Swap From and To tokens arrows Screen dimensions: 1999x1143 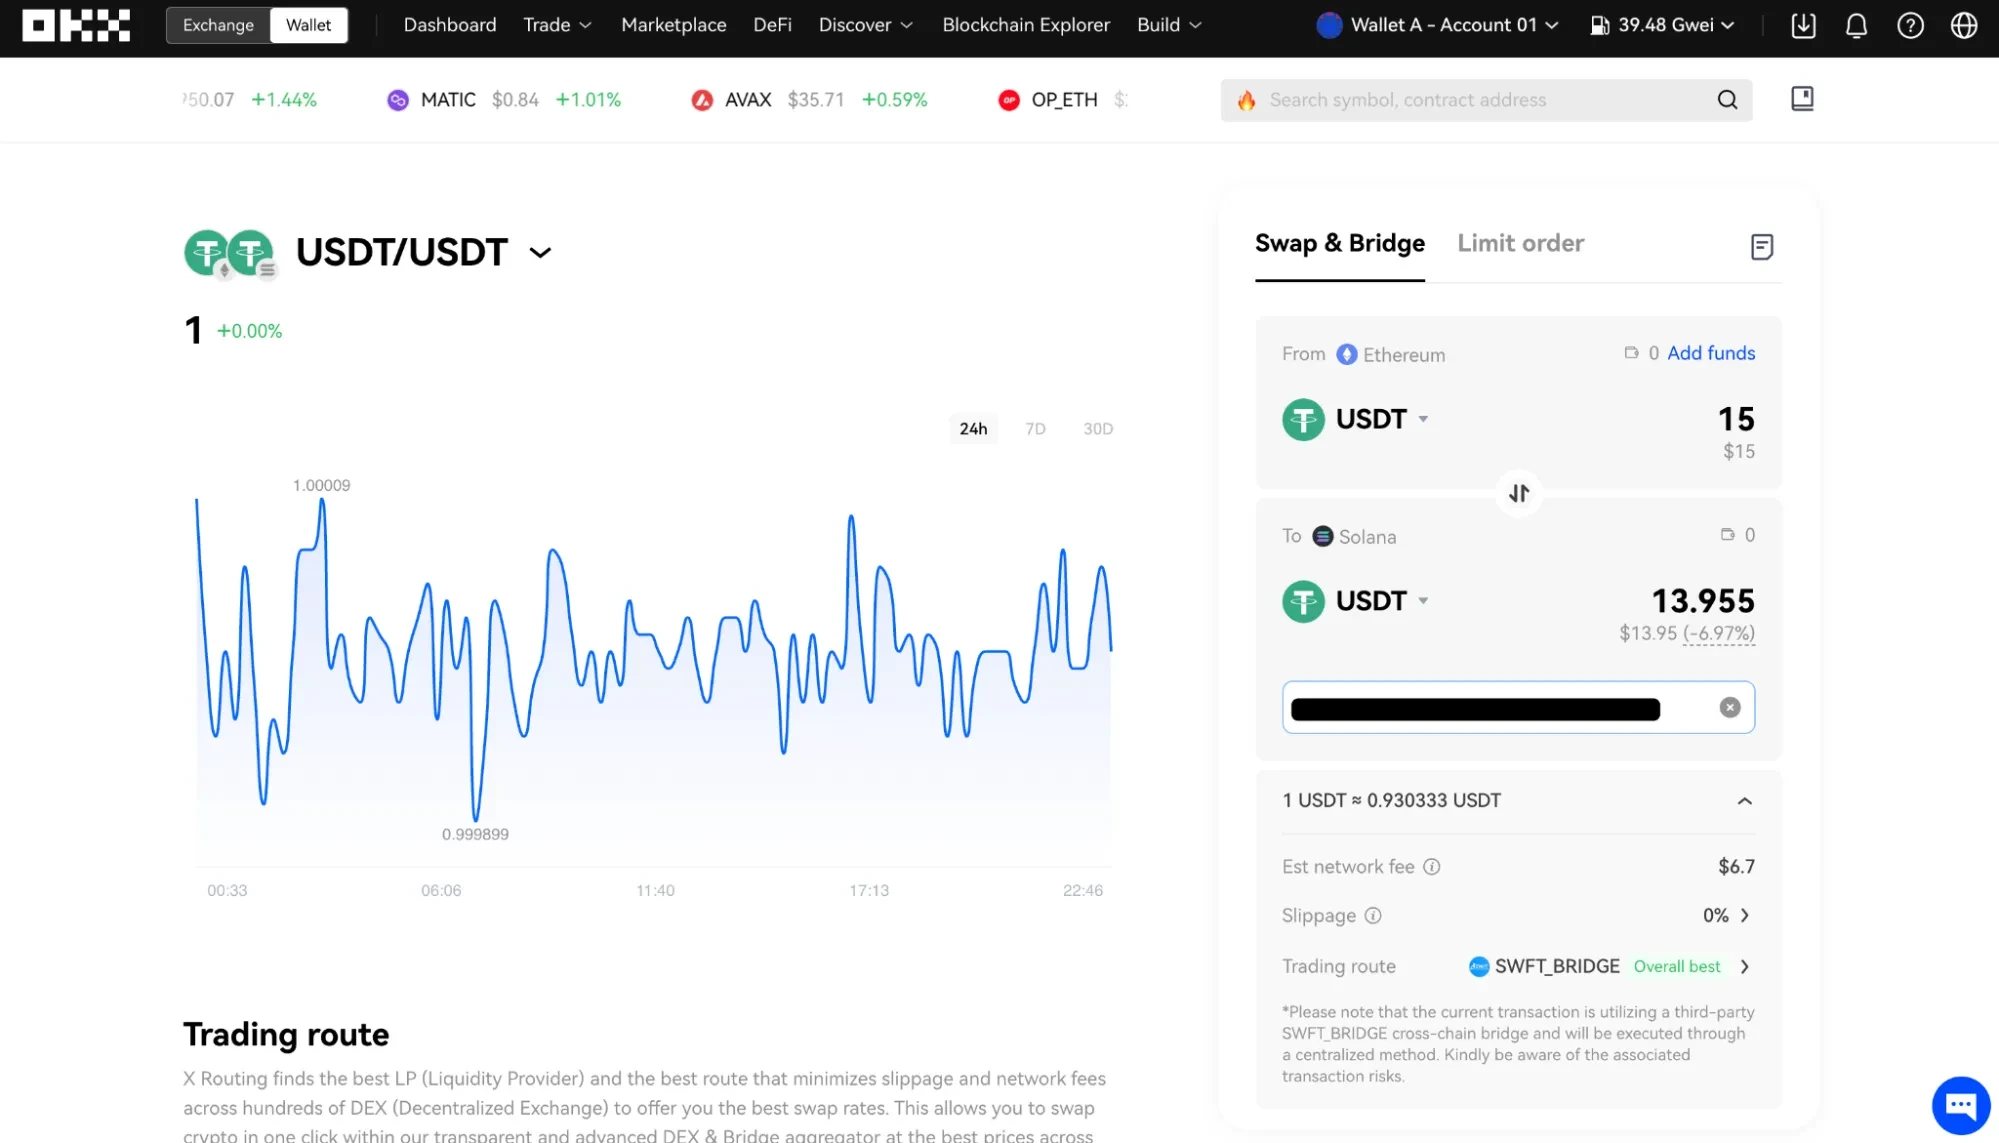pos(1519,493)
